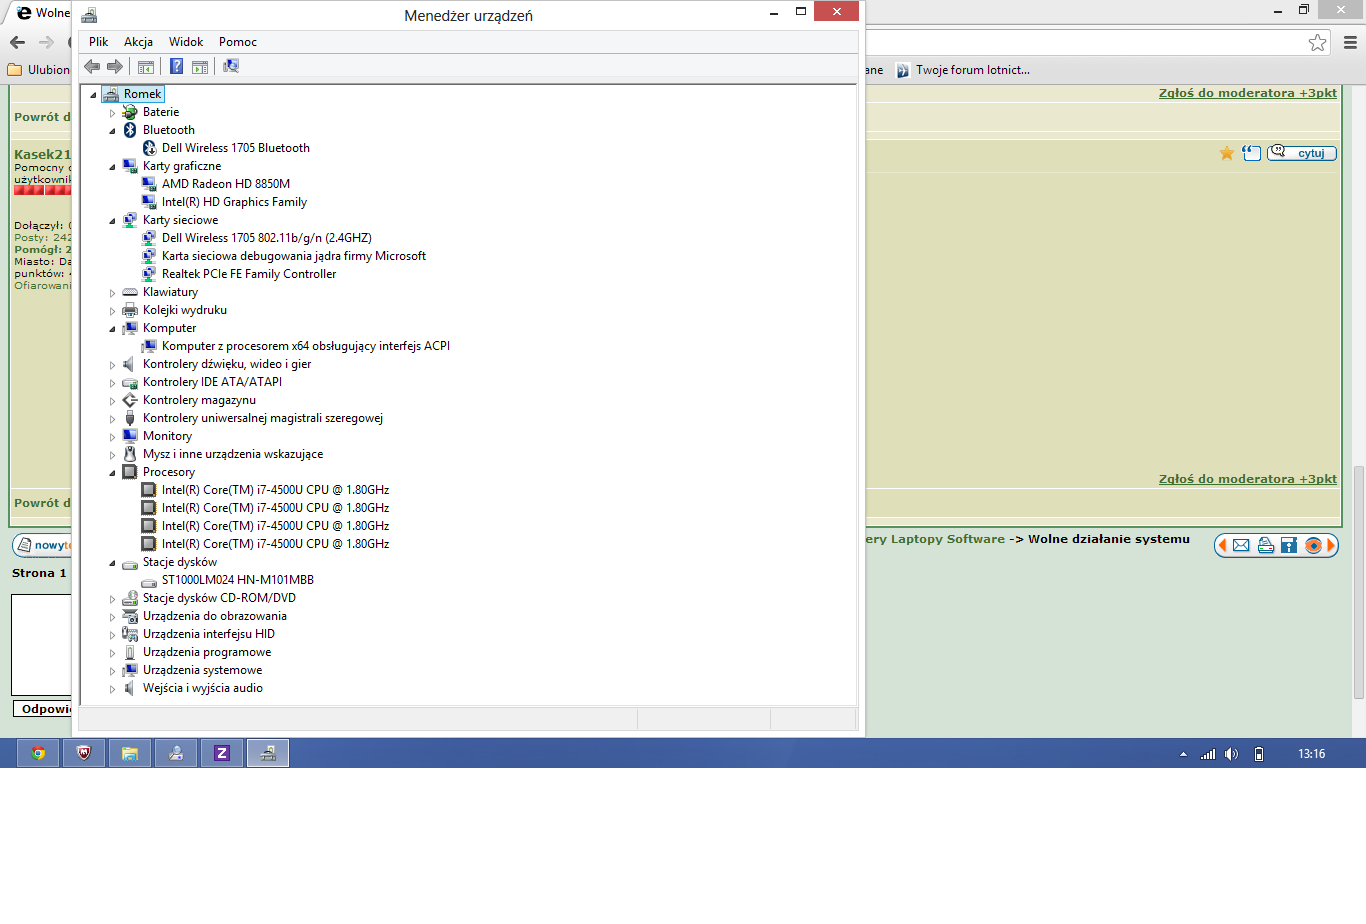Viewport: 1366px width, 924px height.
Task: Collapse the Karty graficzne category
Action: tap(113, 167)
